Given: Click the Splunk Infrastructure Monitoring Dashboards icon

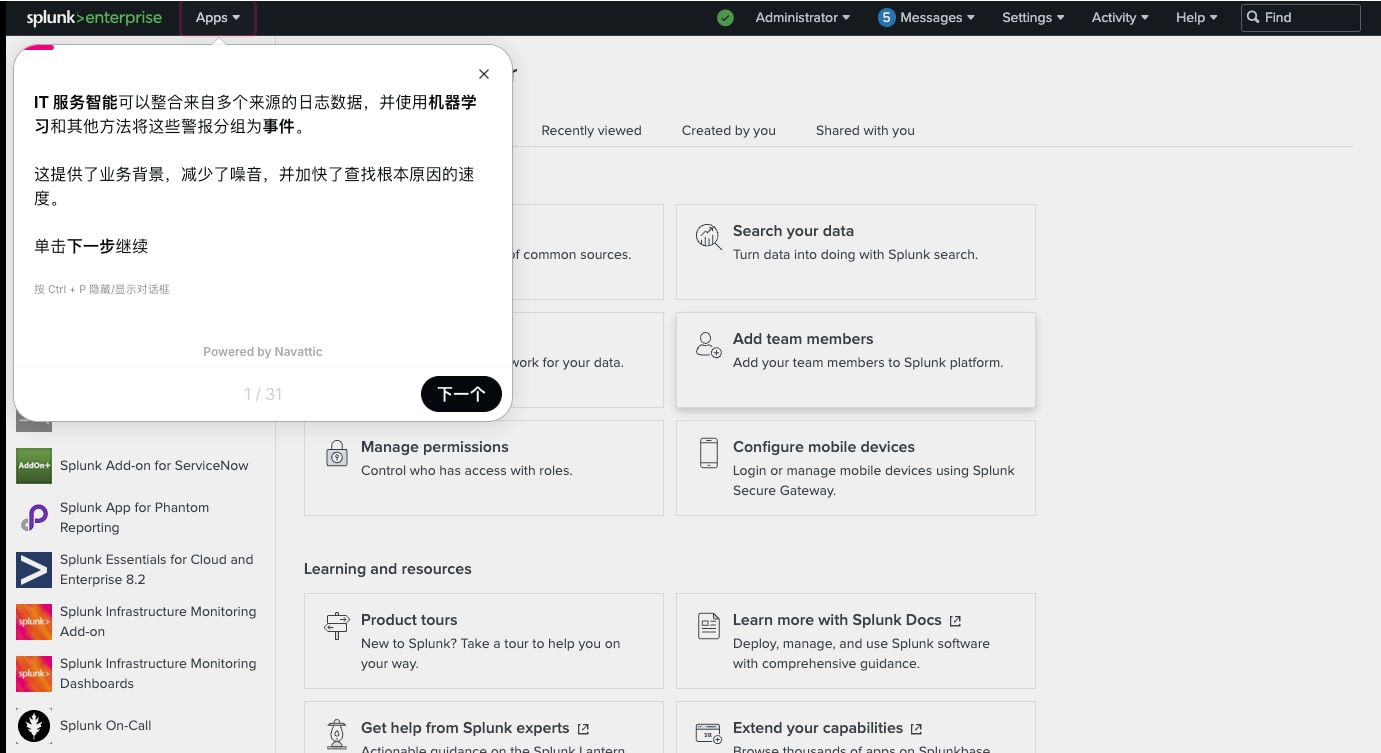Looking at the screenshot, I should point(34,674).
